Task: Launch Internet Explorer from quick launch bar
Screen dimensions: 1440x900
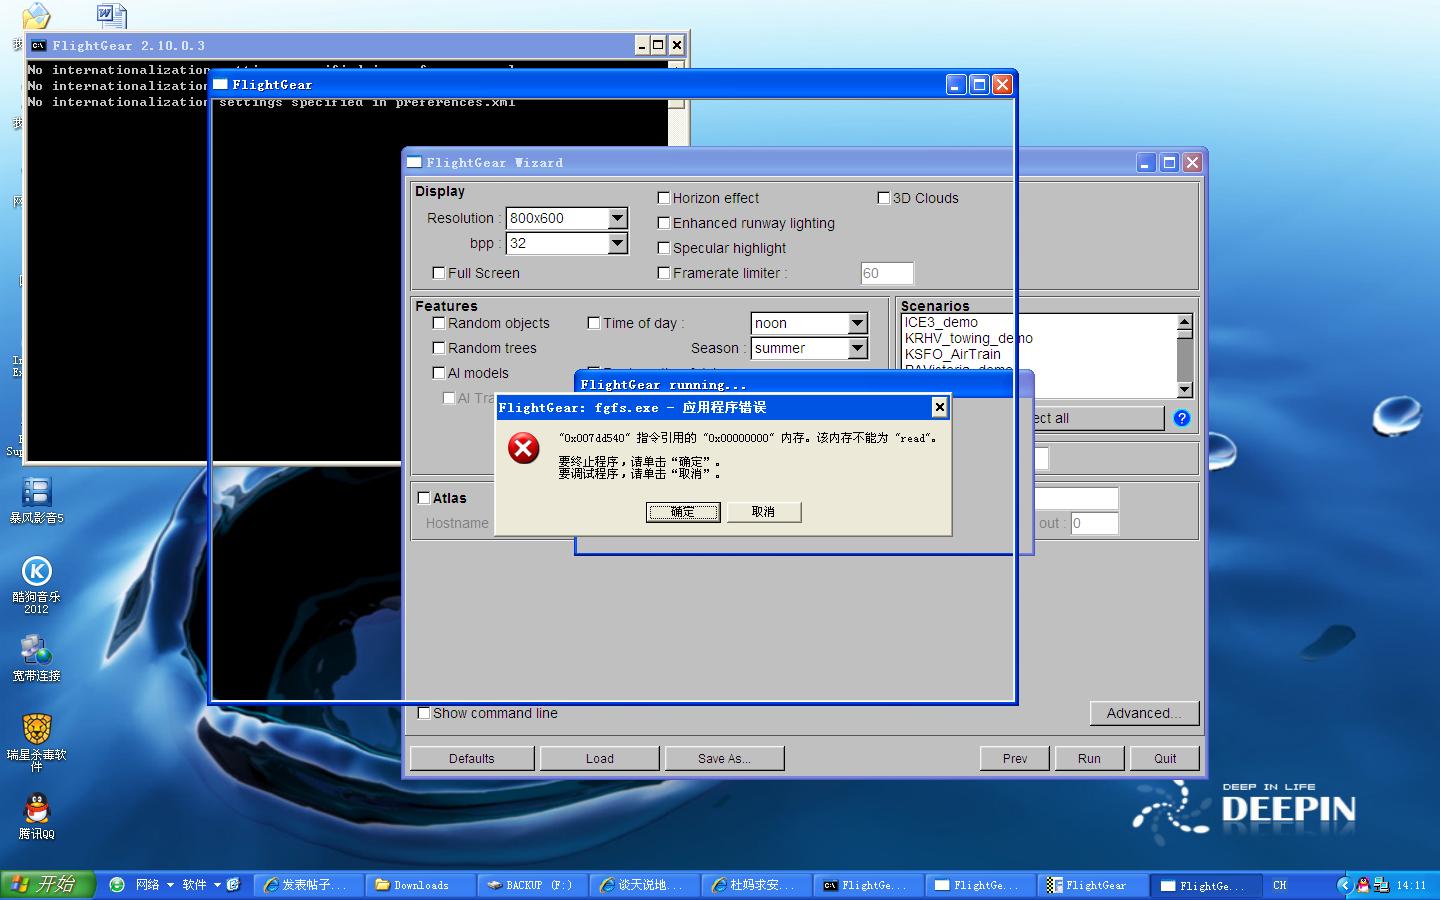Action: point(234,884)
